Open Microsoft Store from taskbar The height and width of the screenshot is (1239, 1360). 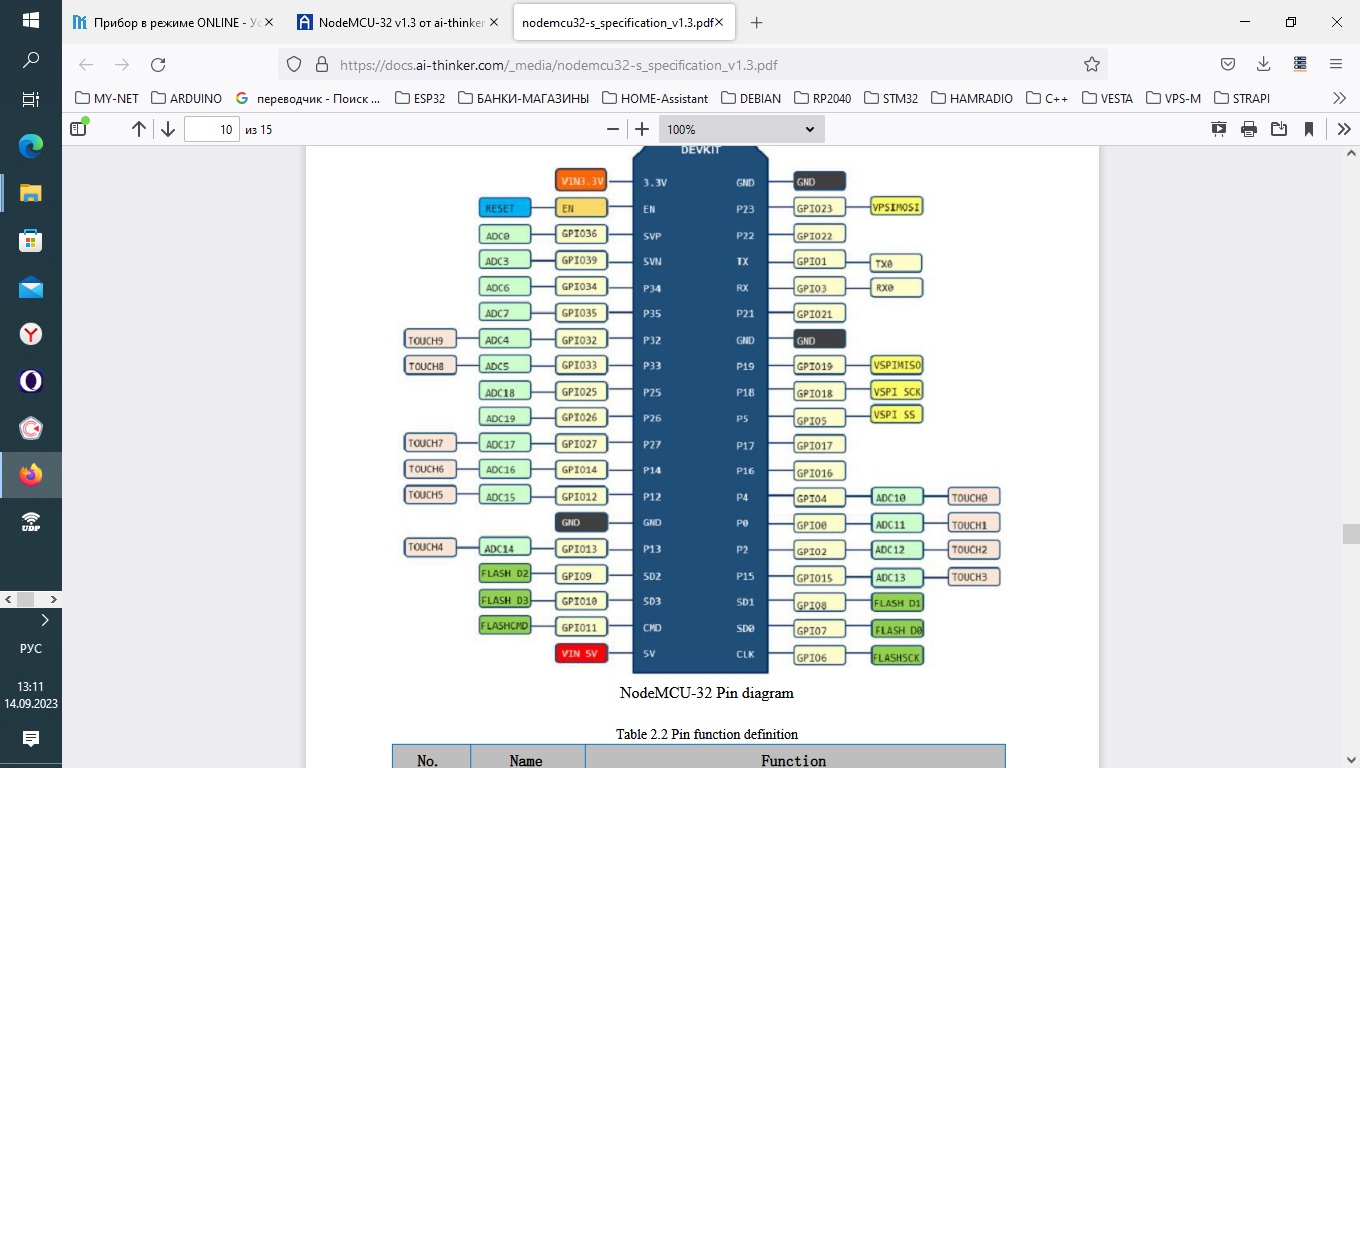(31, 240)
